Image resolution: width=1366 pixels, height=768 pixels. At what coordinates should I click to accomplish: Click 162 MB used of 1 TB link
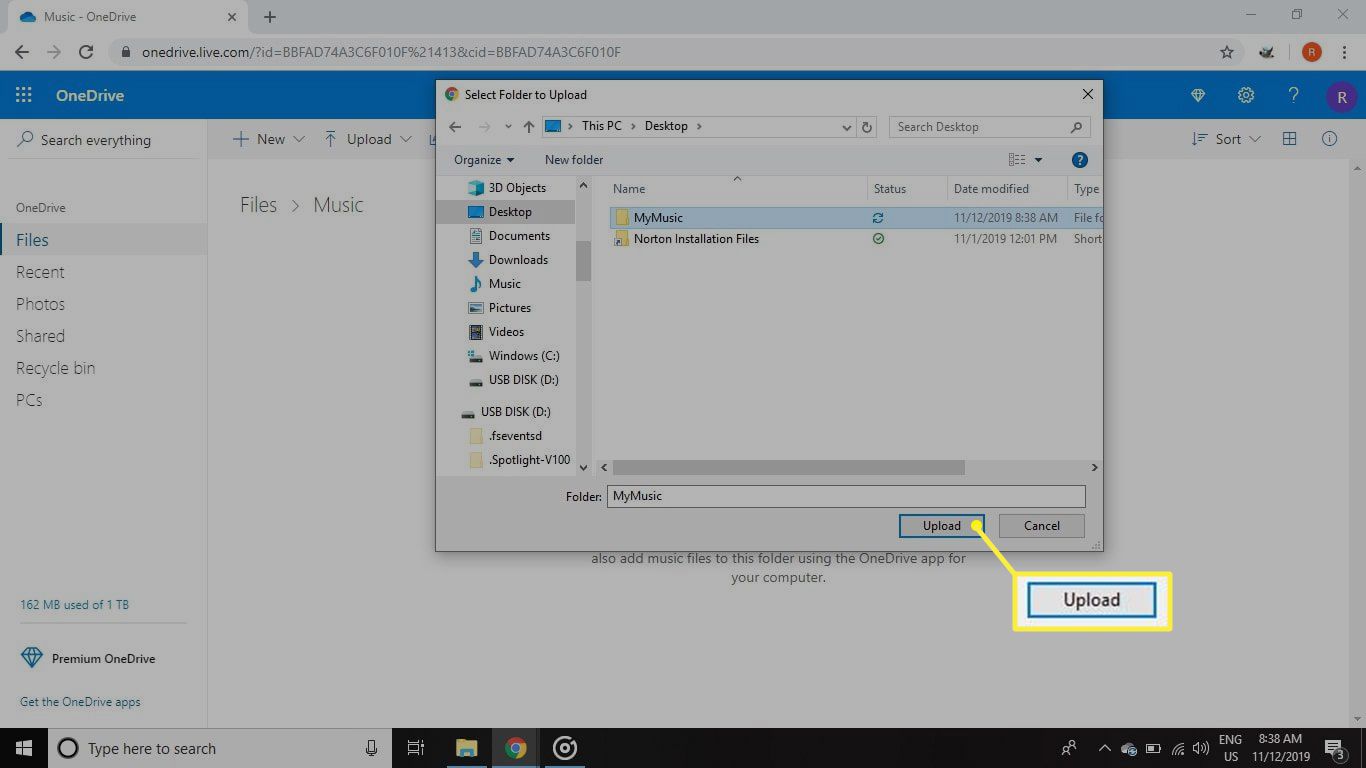74,605
